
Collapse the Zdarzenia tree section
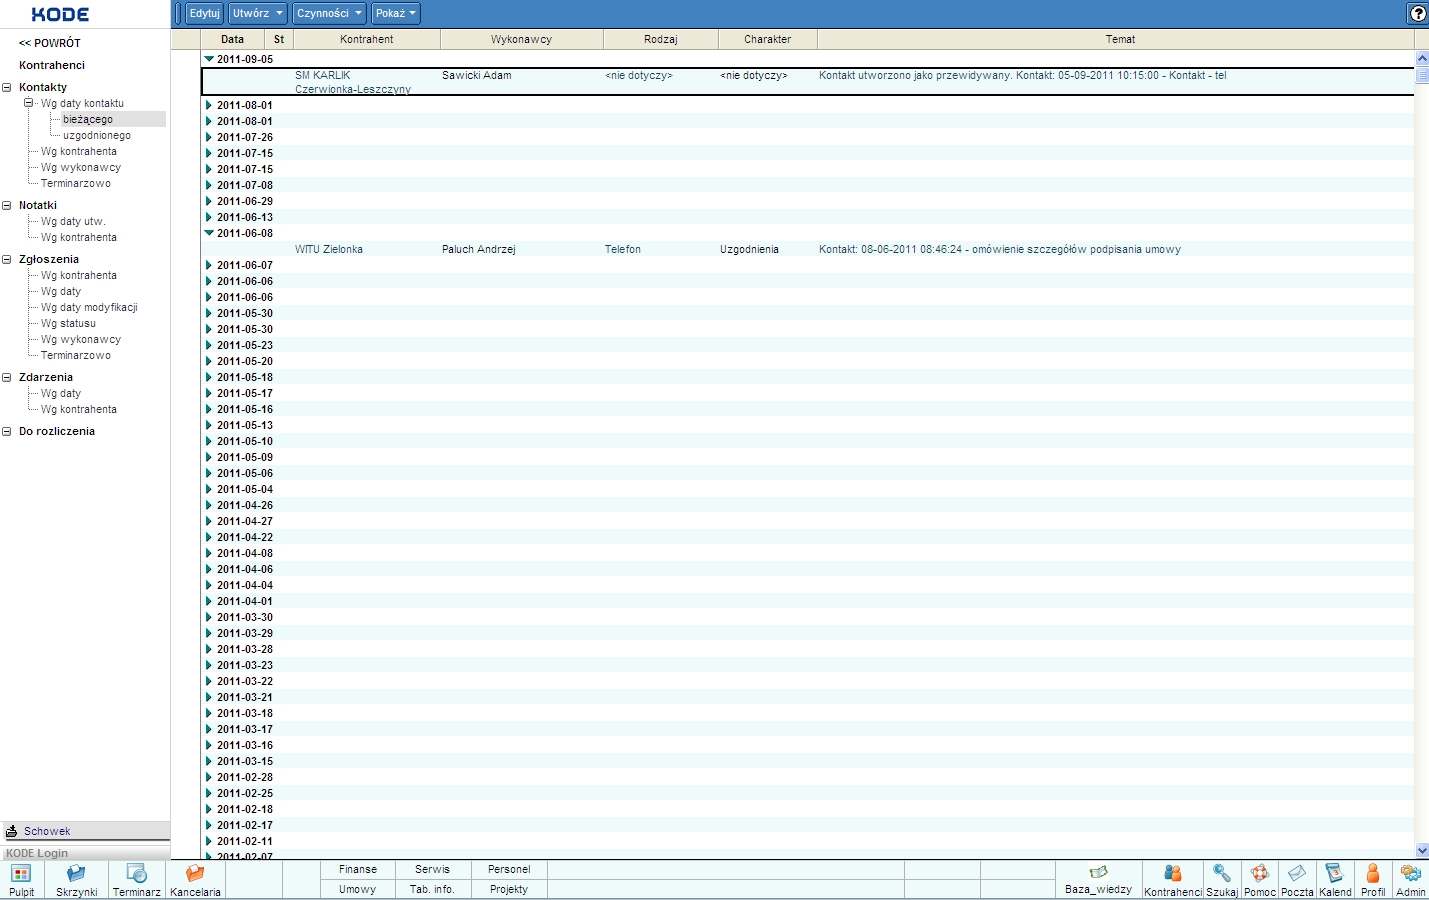point(7,377)
